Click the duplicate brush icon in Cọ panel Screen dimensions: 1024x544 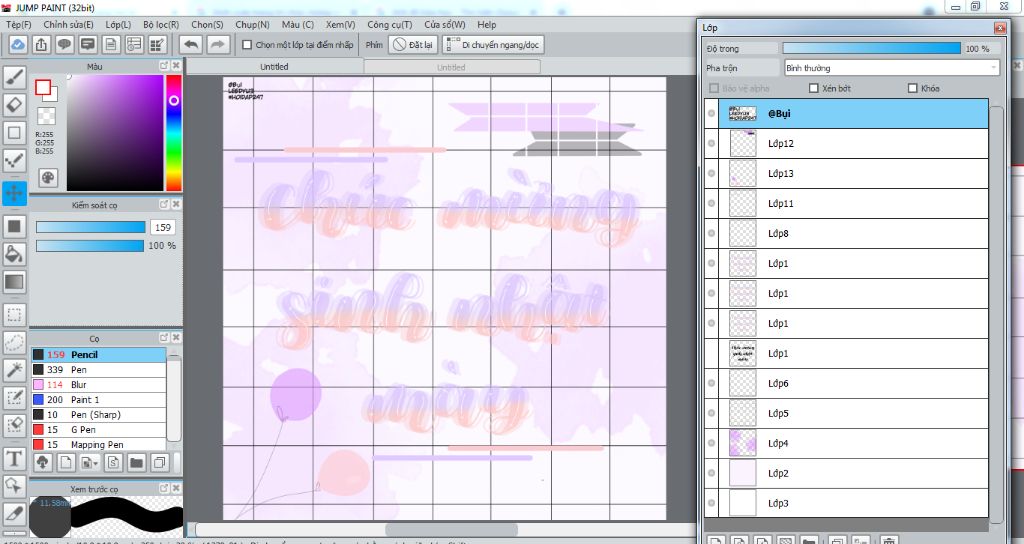coord(159,462)
